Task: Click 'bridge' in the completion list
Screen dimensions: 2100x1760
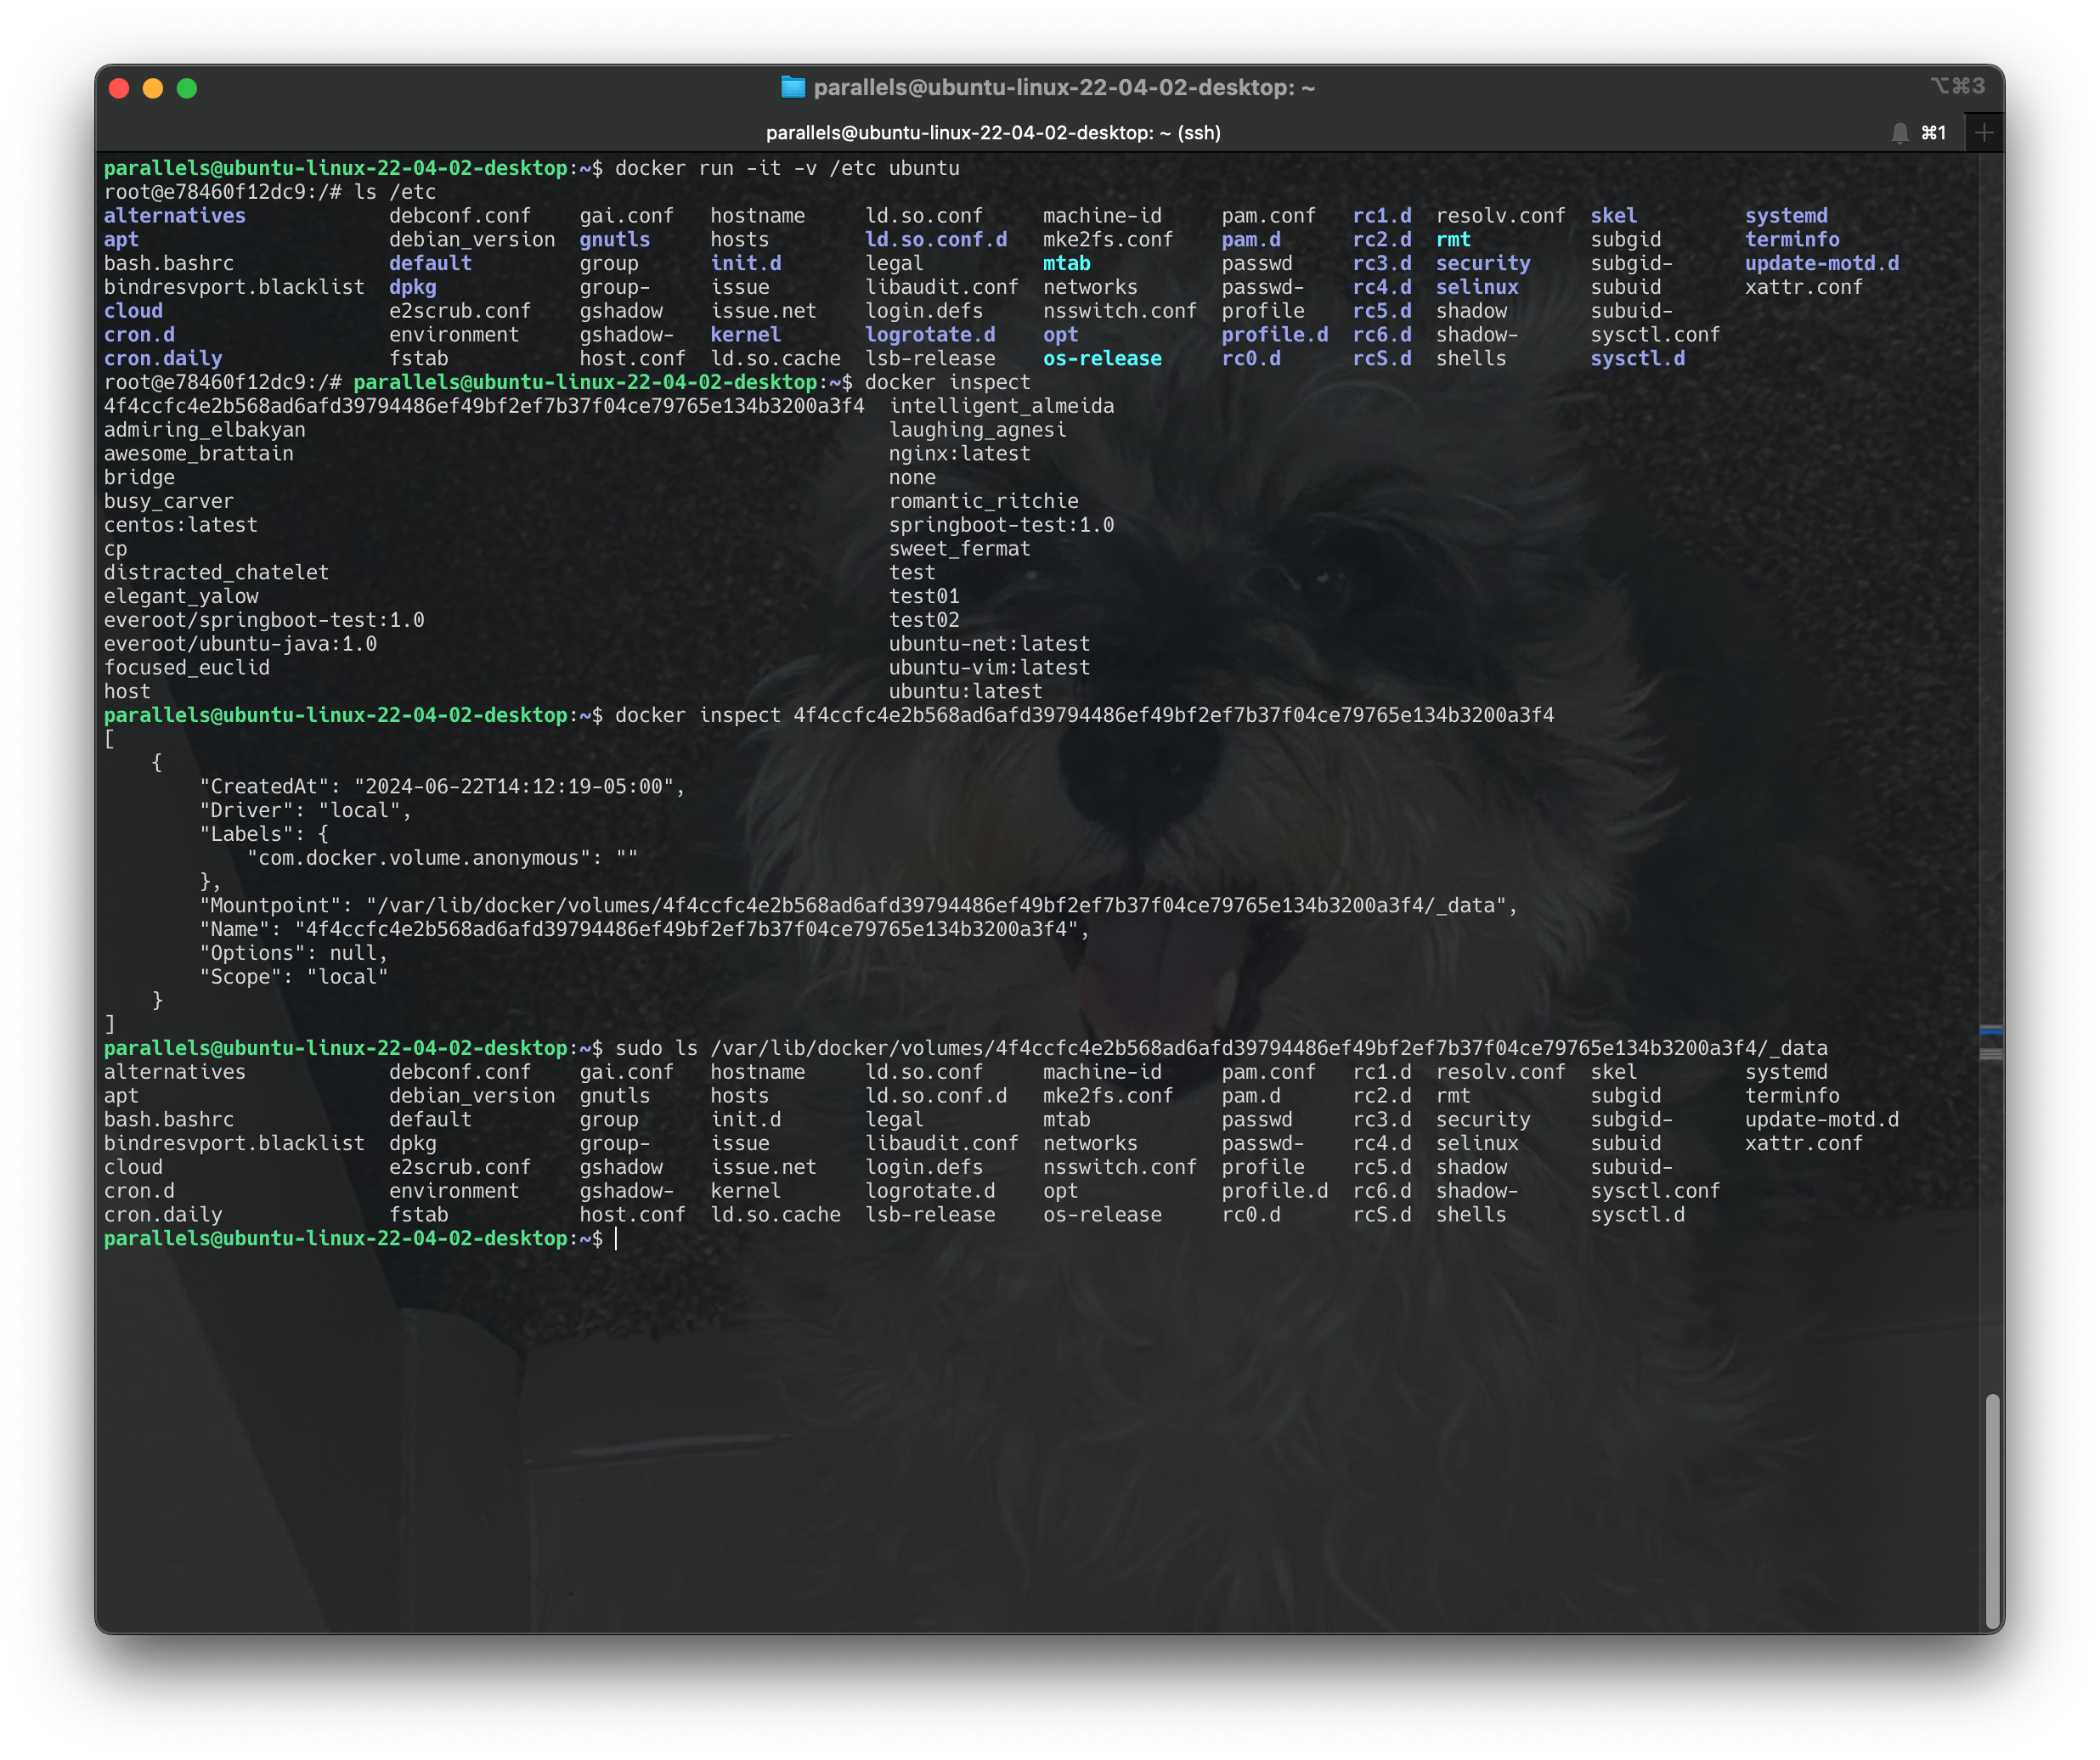Action: (139, 478)
